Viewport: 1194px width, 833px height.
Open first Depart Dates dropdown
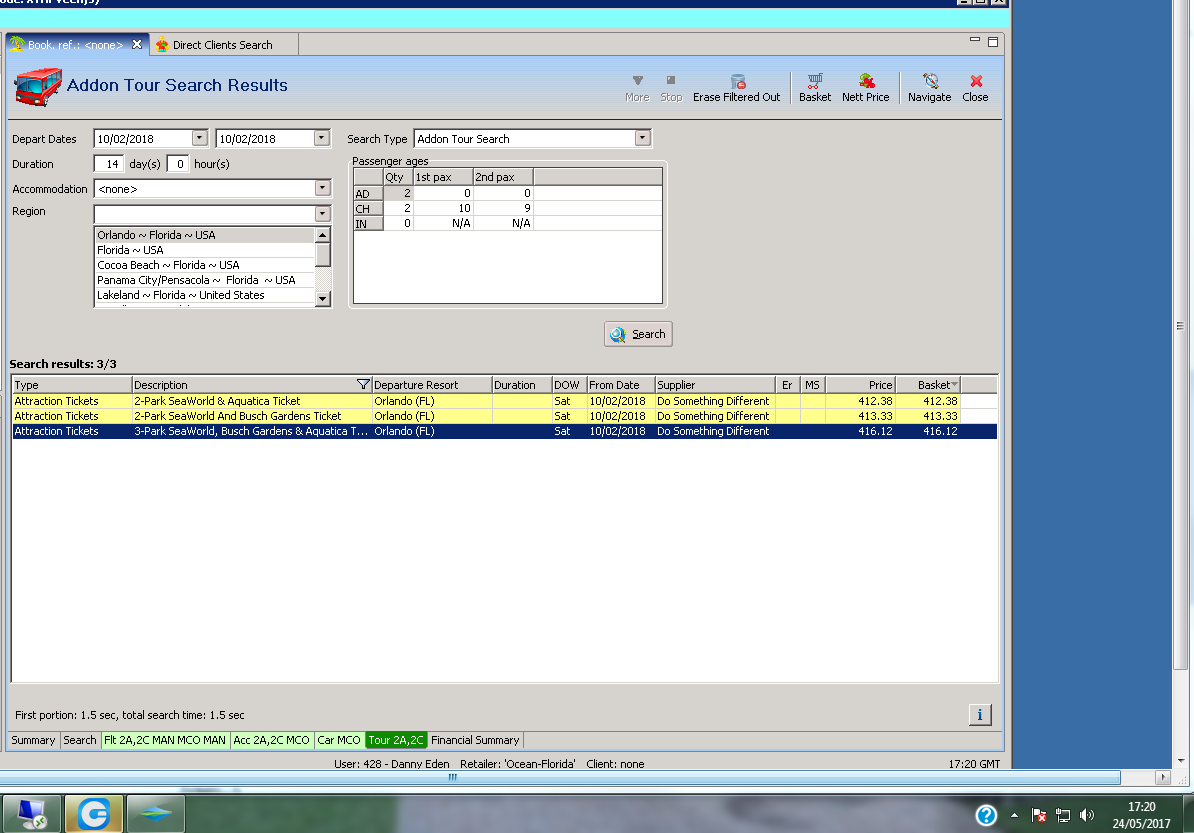[x=200, y=138]
